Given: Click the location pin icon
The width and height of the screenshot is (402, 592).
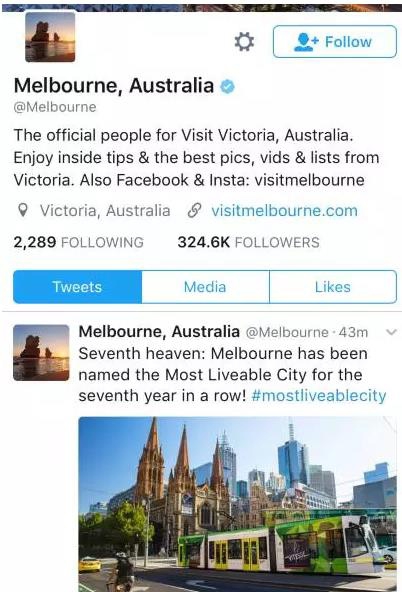Looking at the screenshot, I should pyautogui.click(x=23, y=210).
